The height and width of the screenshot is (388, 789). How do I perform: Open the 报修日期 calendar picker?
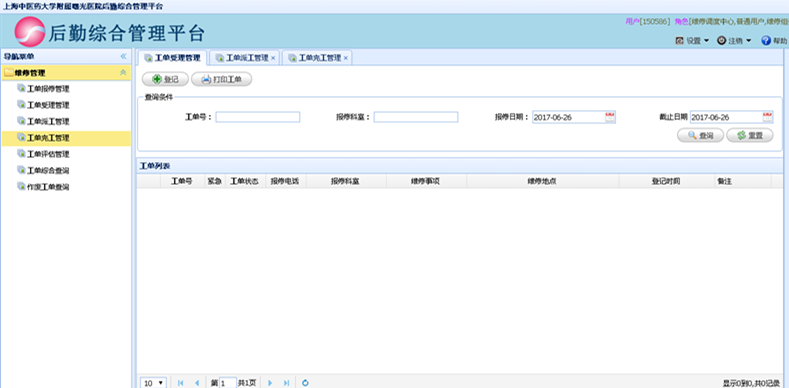pyautogui.click(x=610, y=117)
